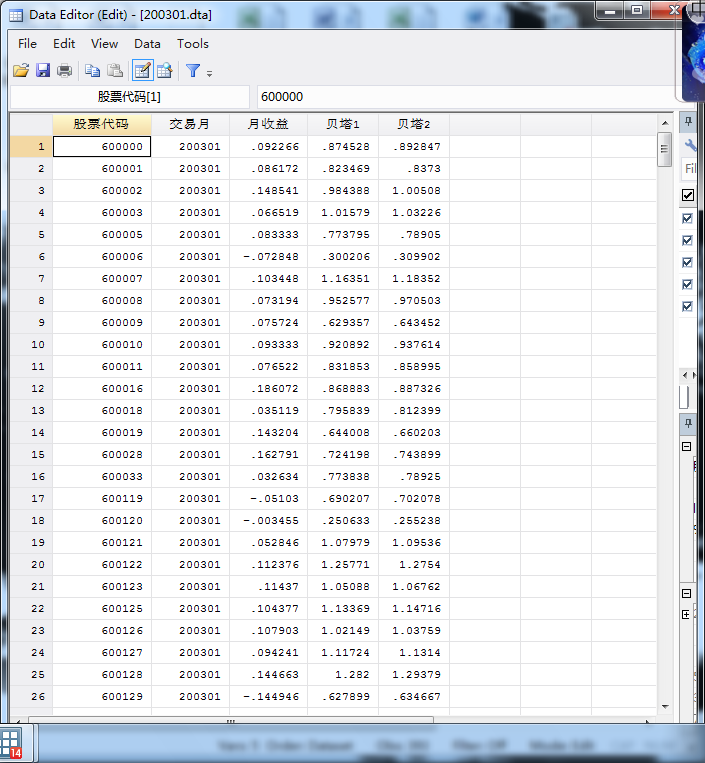Toggle the third variable checkbox under select-all
Screen dimensions: 705x763
pos(687,262)
